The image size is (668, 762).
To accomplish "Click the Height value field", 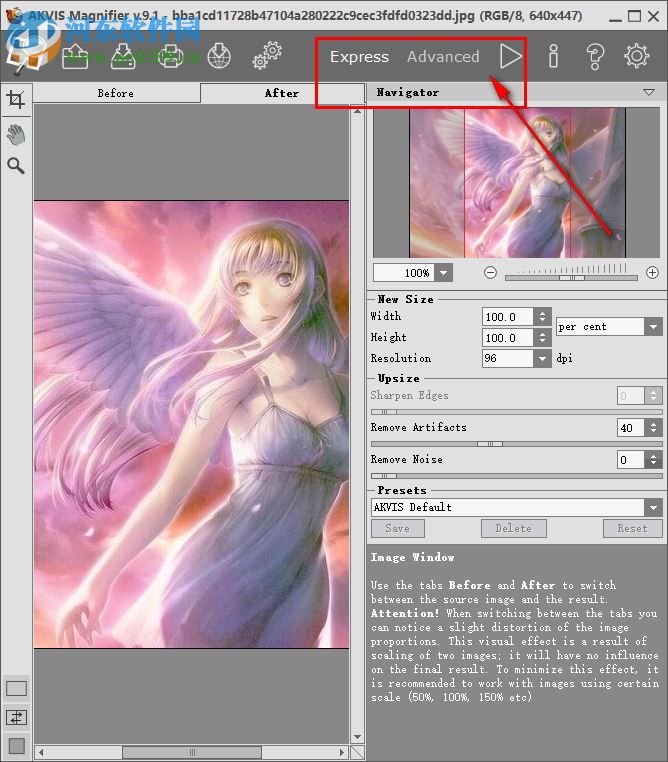I will click(x=508, y=338).
